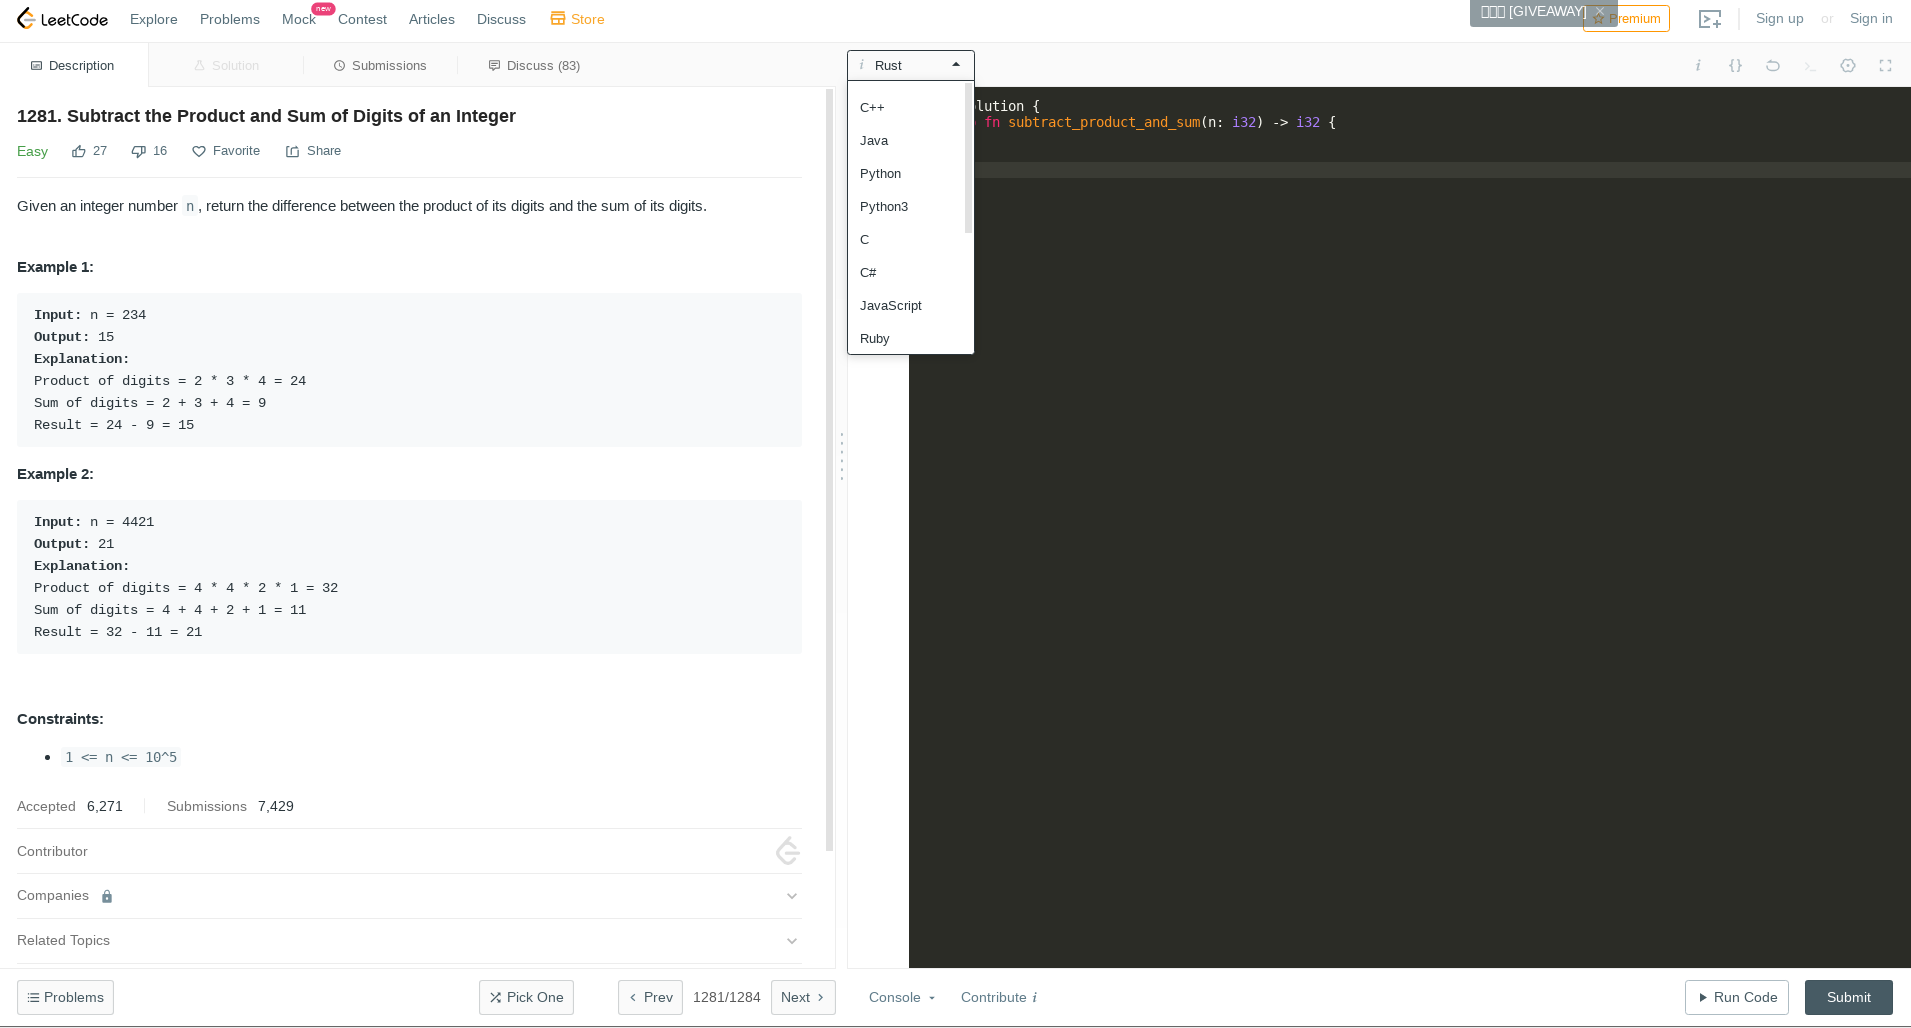The height and width of the screenshot is (1028, 1911).
Task: Go to Explore in navigation
Action: pyautogui.click(x=154, y=19)
